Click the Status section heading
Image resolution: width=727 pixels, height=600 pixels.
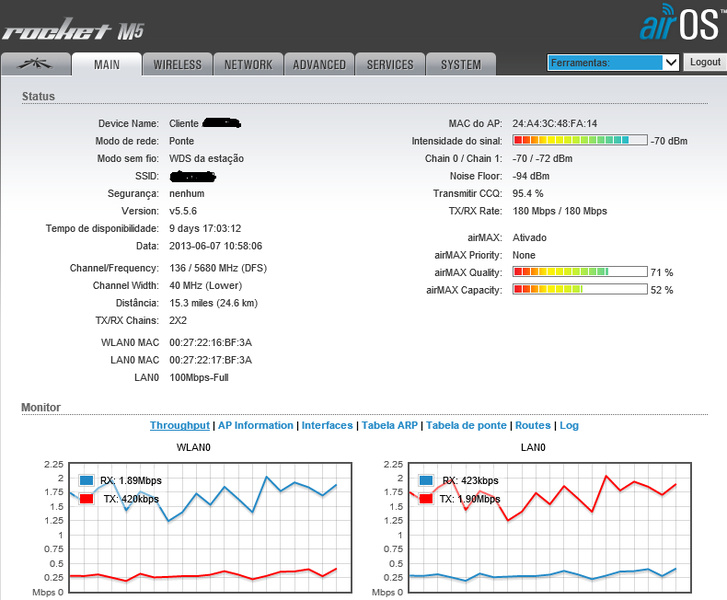(x=38, y=96)
